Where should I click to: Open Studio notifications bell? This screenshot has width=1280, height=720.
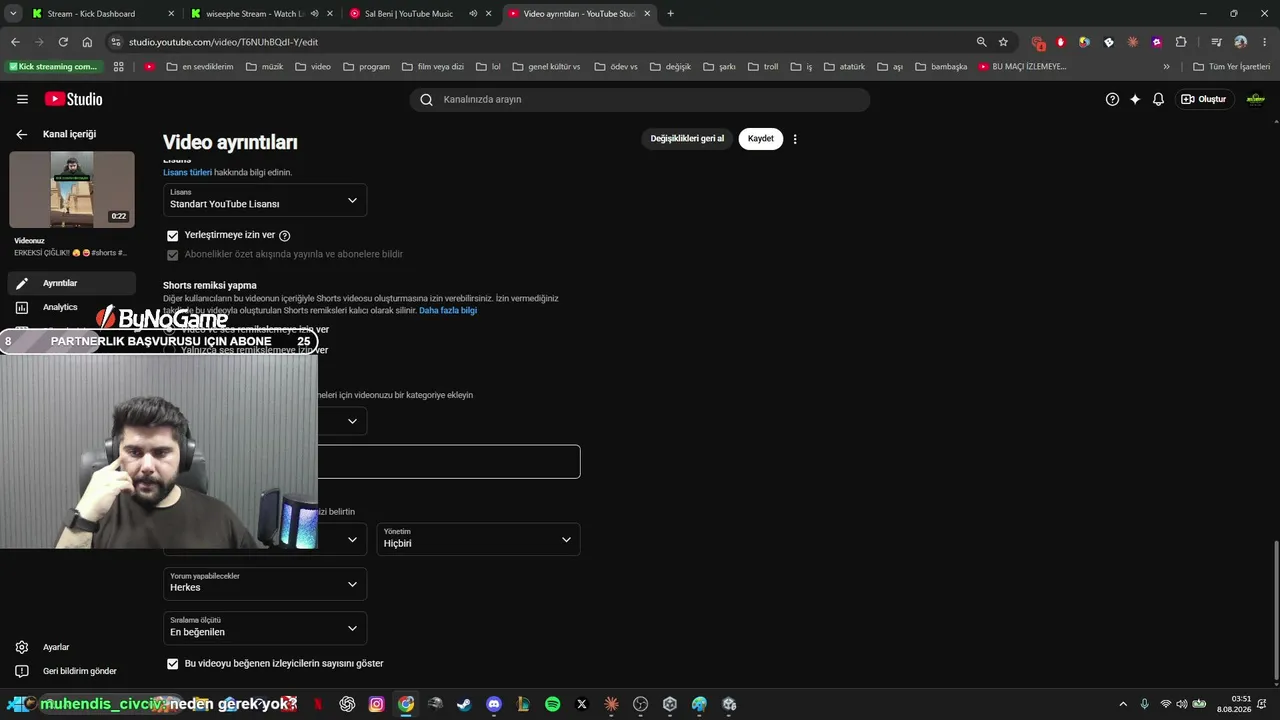(1158, 99)
